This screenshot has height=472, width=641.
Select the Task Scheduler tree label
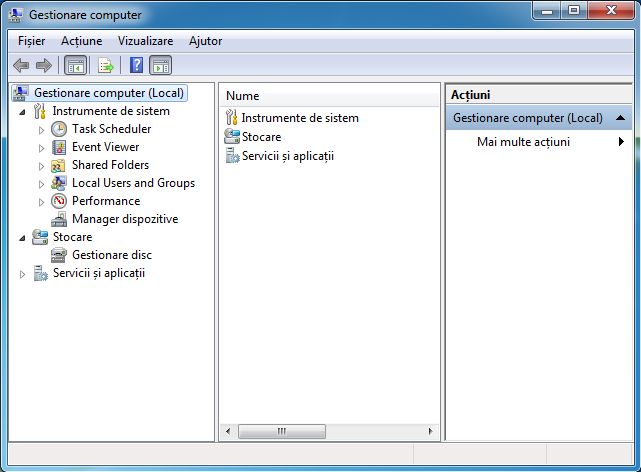point(112,129)
